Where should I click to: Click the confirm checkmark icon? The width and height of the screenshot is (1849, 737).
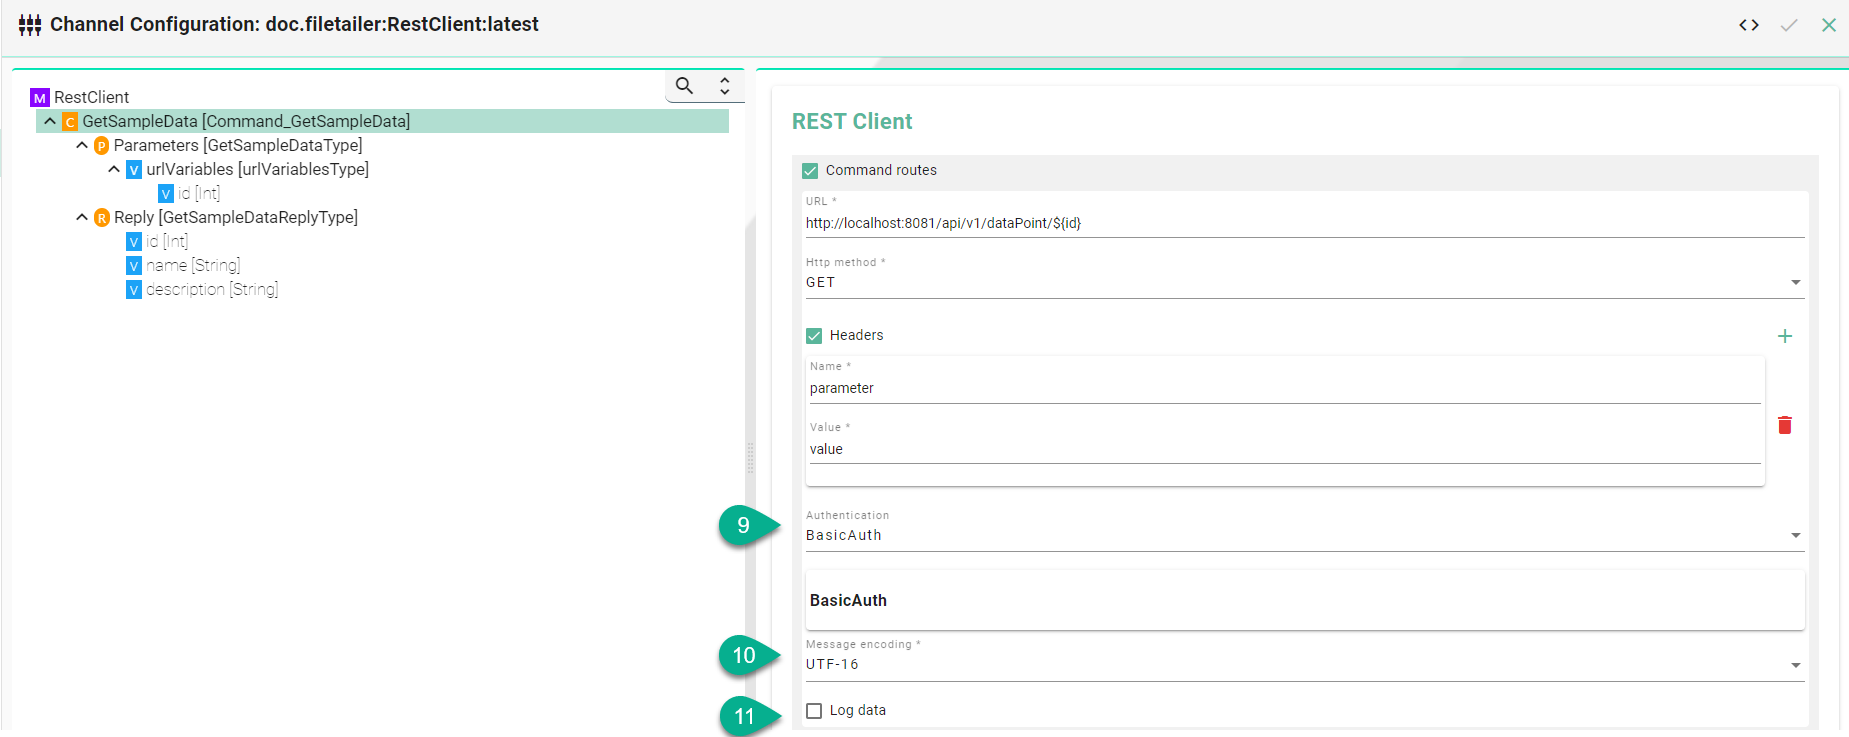click(1788, 25)
